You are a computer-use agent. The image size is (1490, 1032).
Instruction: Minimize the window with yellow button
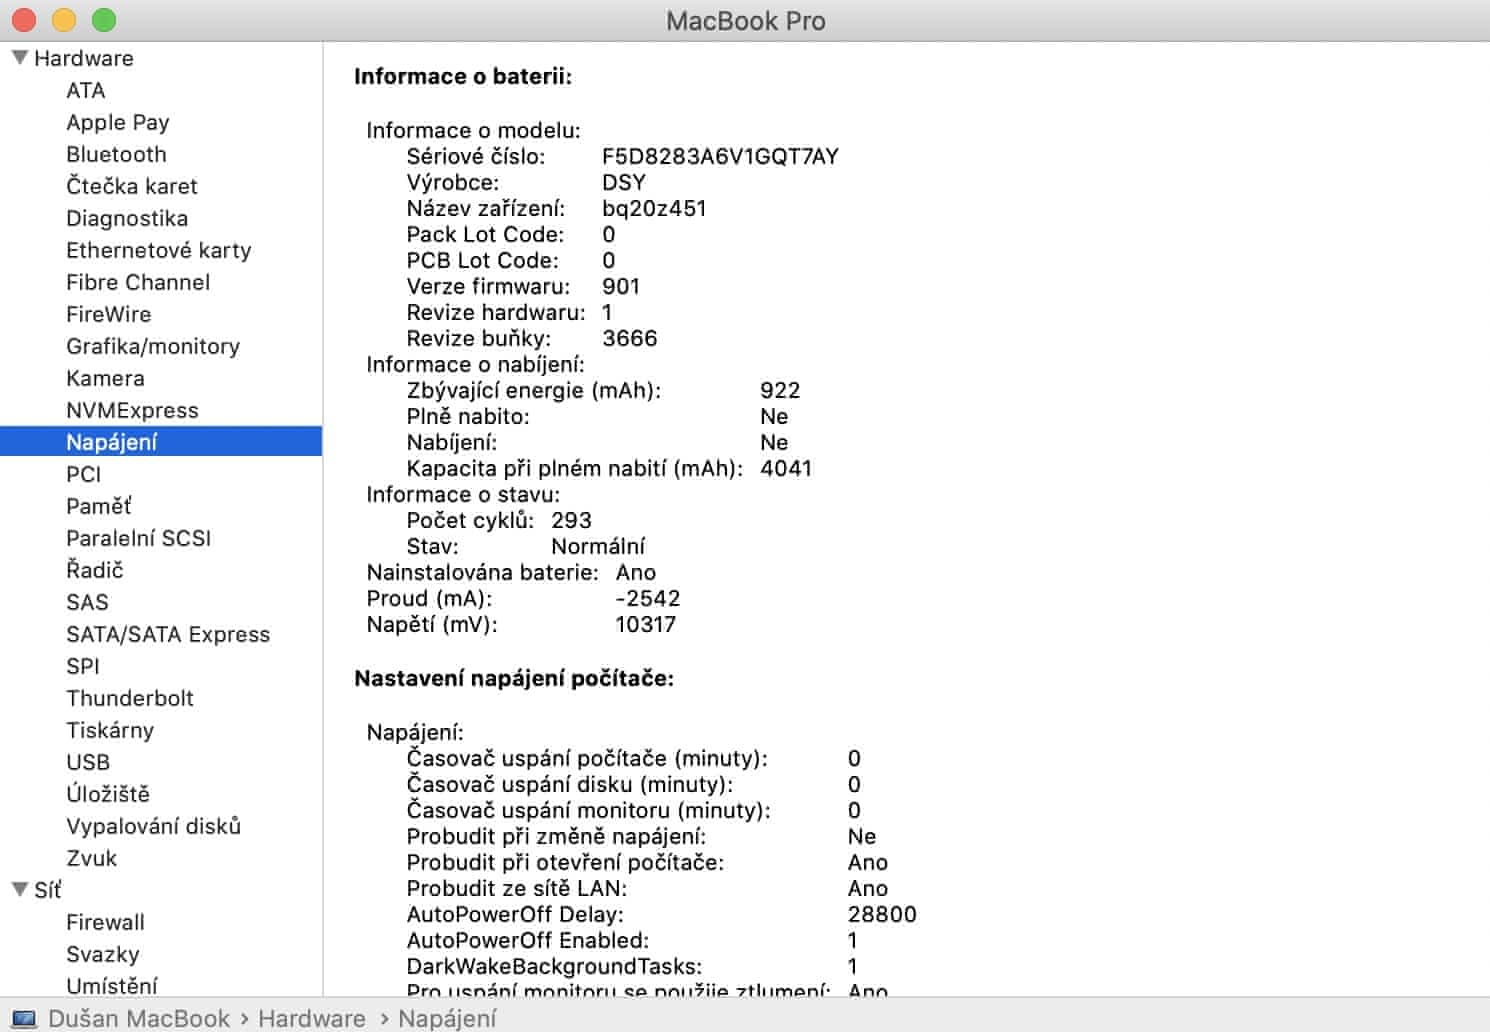click(x=64, y=20)
